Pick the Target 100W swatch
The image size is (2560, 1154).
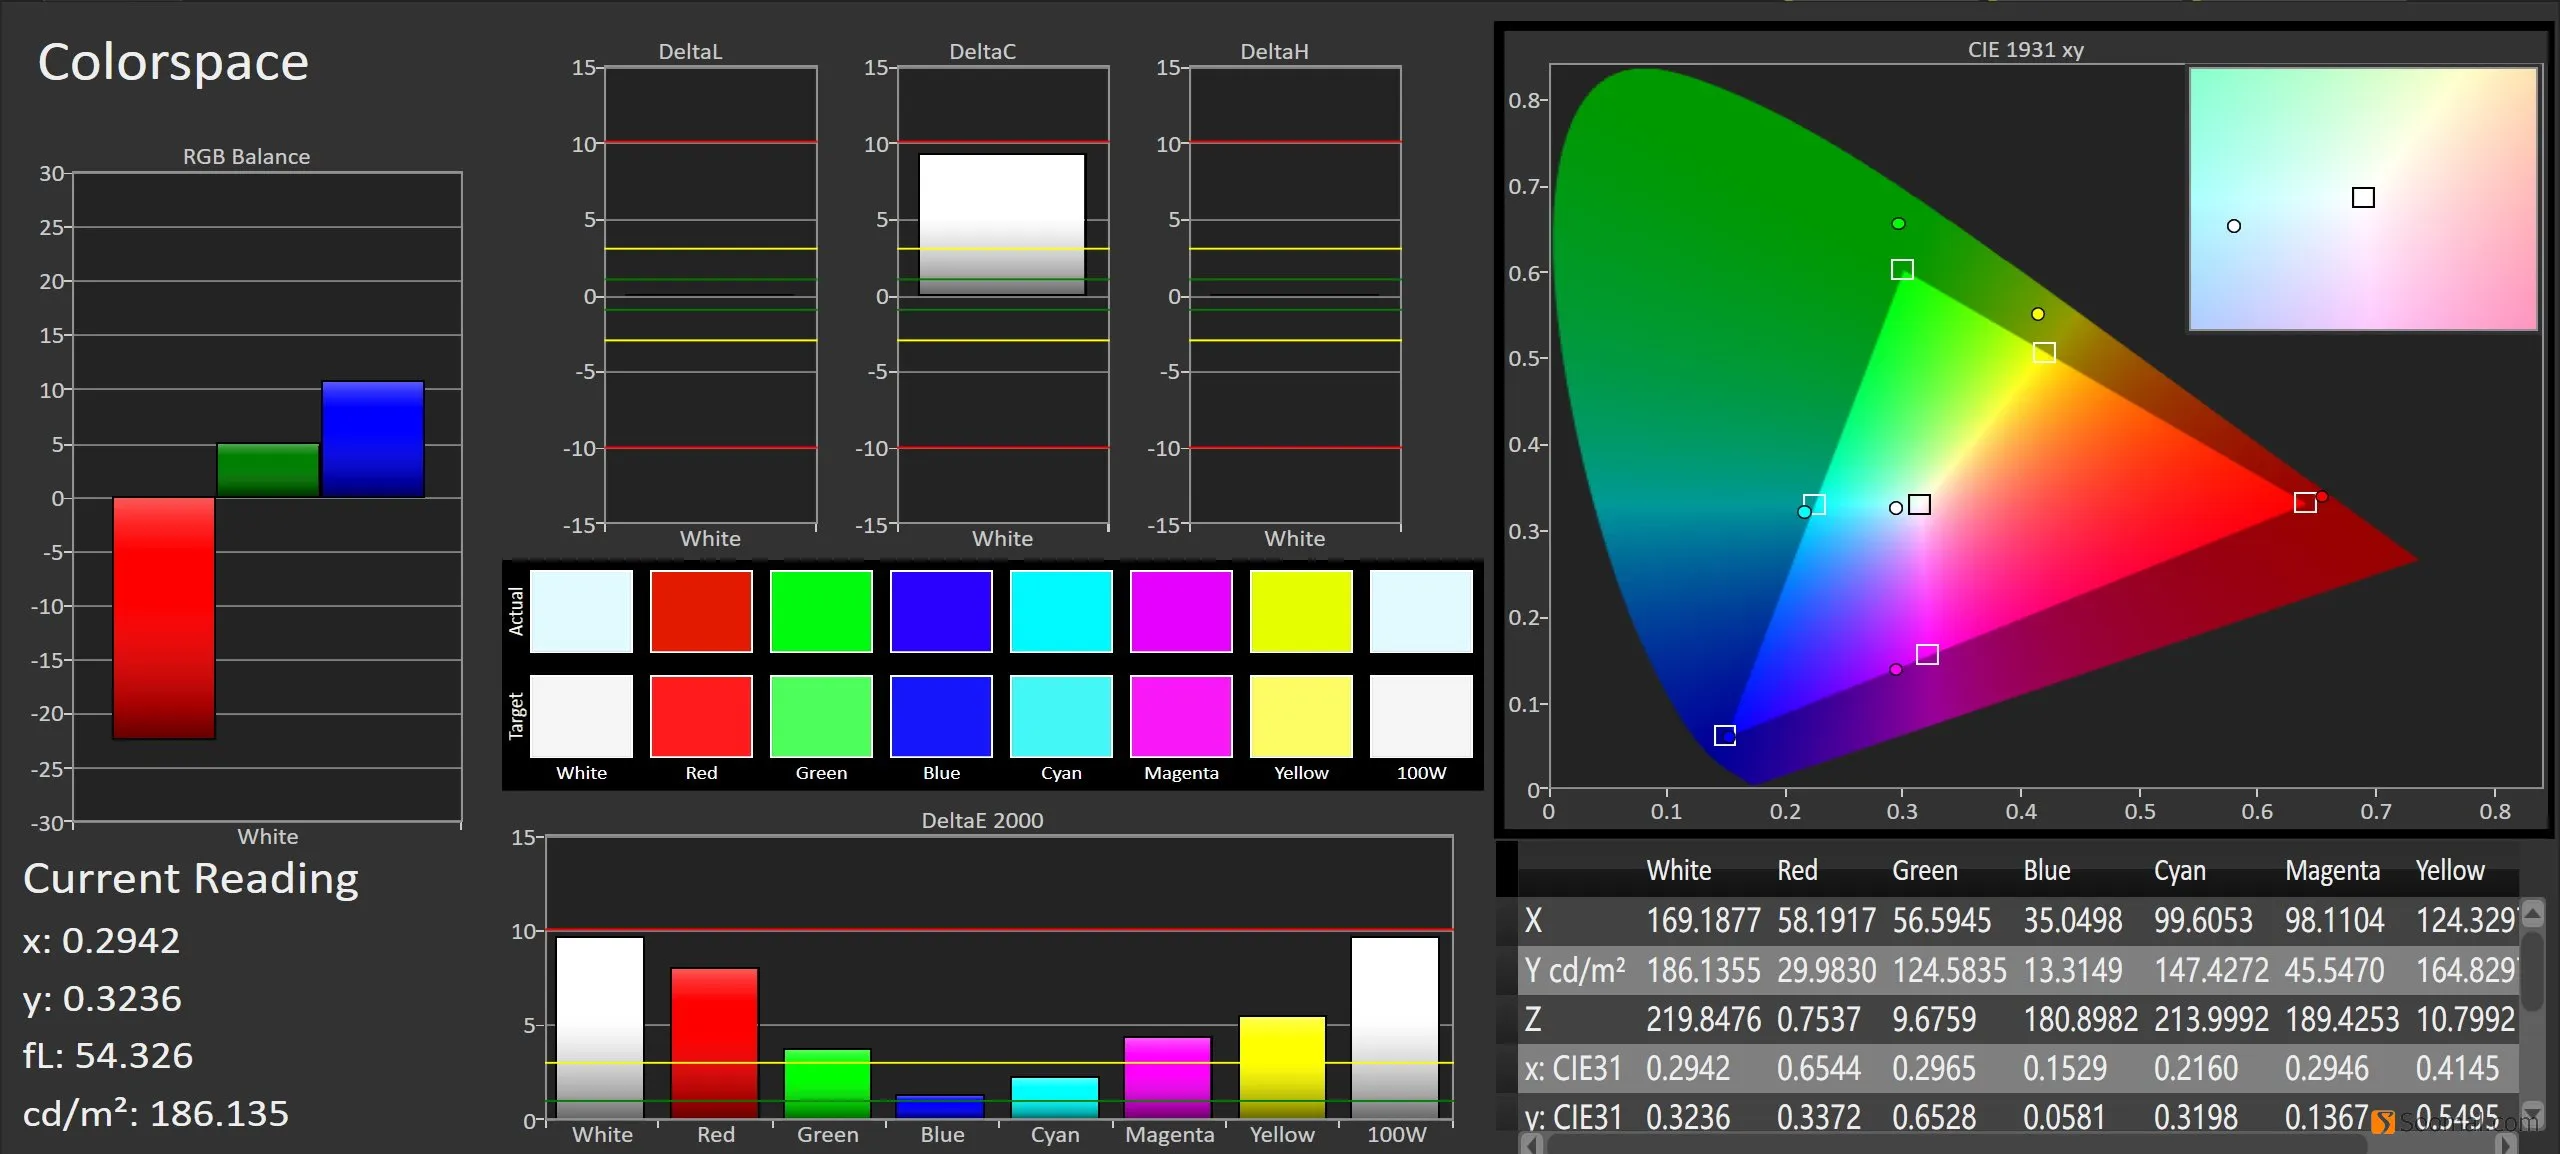(x=1421, y=716)
